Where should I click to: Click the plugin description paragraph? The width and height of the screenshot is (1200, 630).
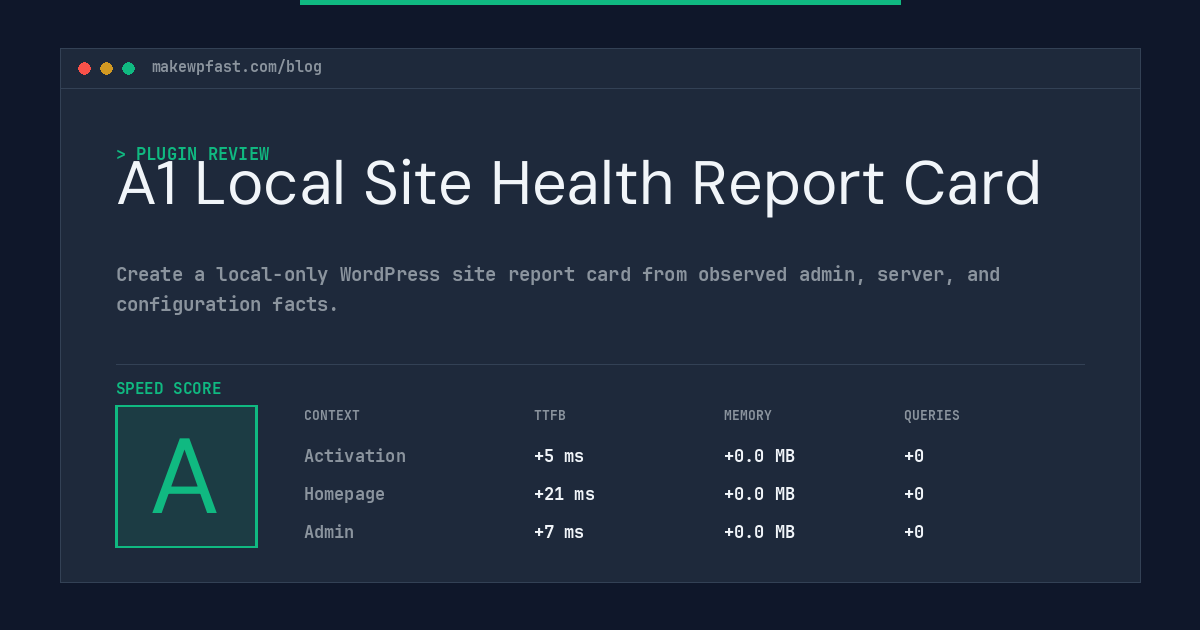pos(558,289)
